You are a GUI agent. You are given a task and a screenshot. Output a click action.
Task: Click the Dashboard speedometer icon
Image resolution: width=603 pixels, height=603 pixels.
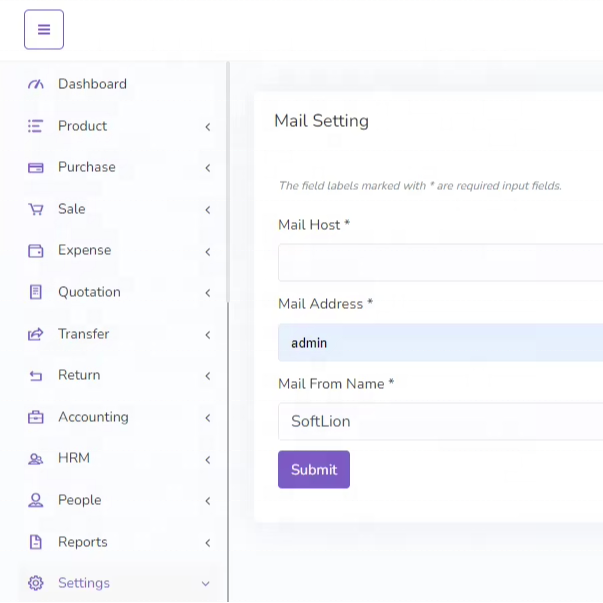(36, 84)
